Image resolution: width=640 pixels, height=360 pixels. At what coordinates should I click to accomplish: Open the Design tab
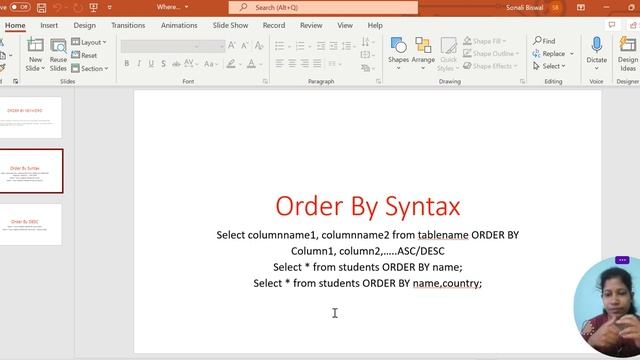pos(84,25)
